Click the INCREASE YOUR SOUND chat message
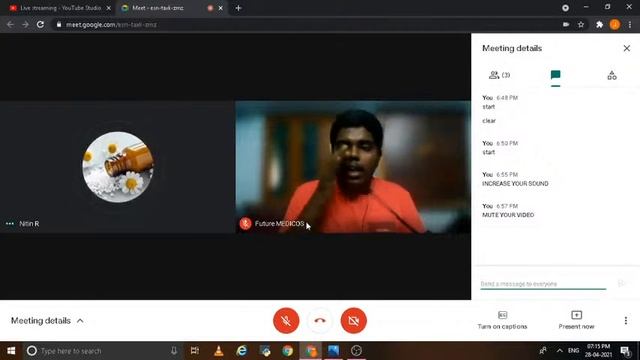The width and height of the screenshot is (640, 360). [x=515, y=184]
